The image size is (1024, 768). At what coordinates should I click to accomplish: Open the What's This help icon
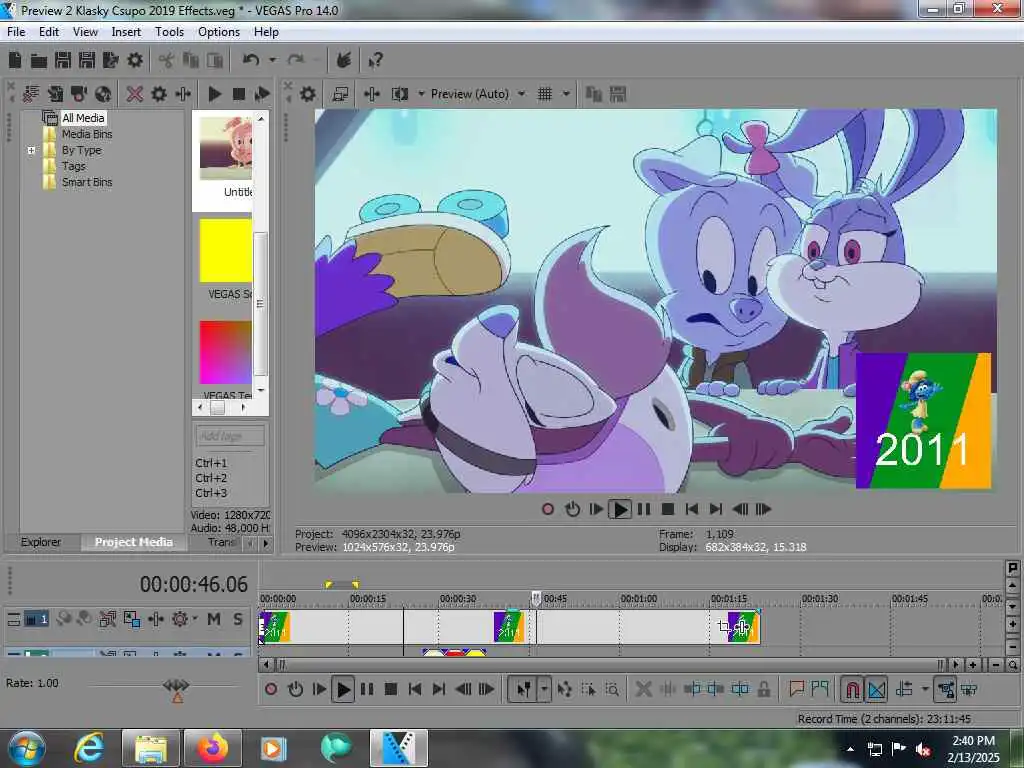click(x=375, y=61)
